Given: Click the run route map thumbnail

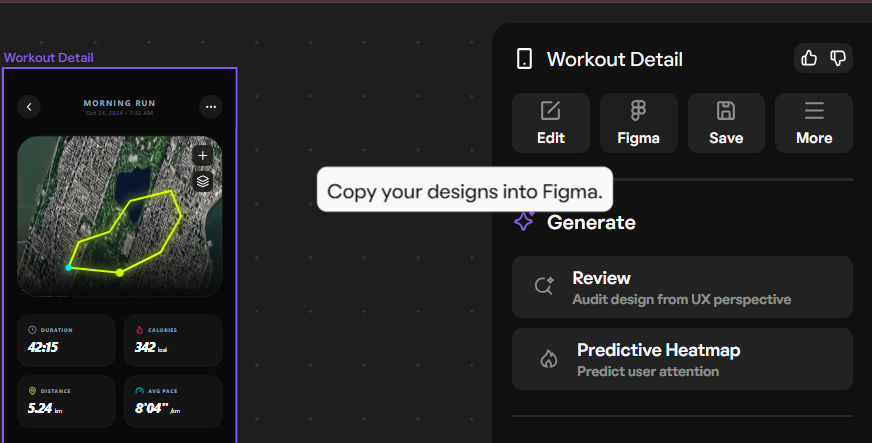Looking at the screenshot, I should pyautogui.click(x=120, y=216).
